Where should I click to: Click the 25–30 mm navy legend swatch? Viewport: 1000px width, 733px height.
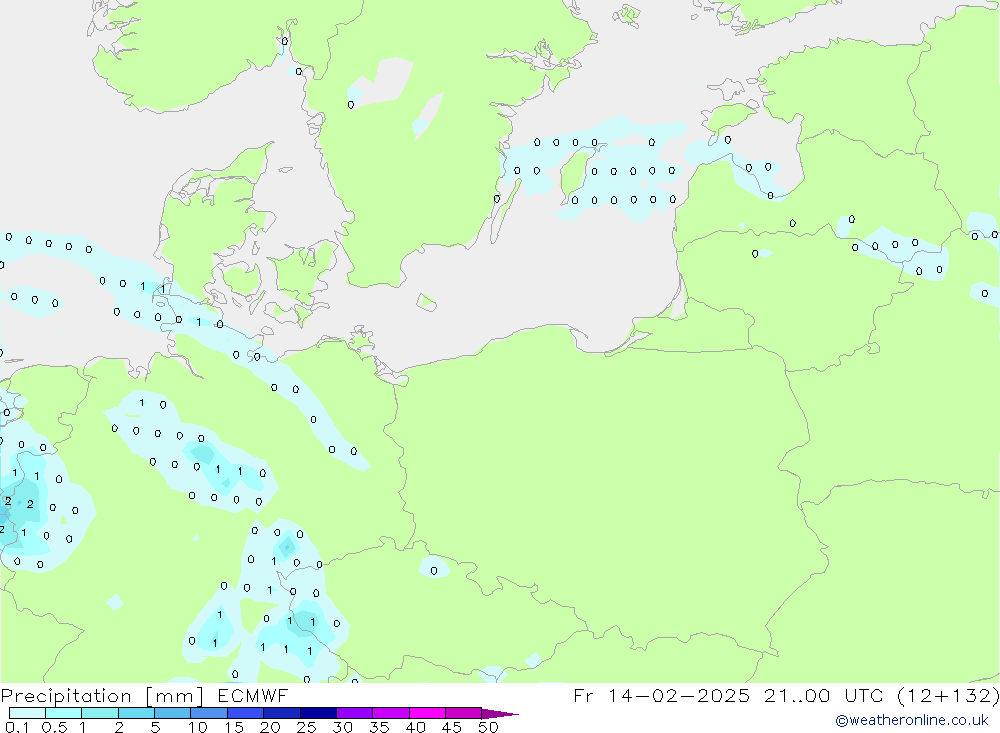(x=318, y=713)
